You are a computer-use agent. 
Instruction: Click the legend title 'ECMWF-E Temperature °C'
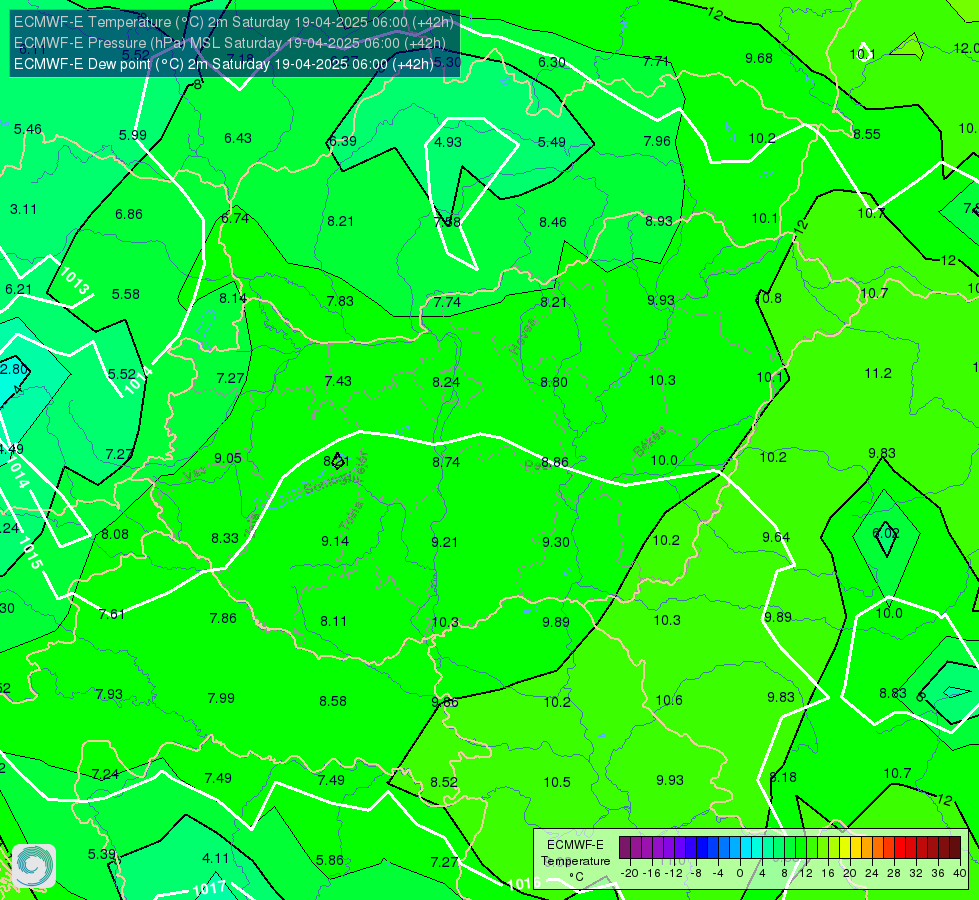click(575, 861)
